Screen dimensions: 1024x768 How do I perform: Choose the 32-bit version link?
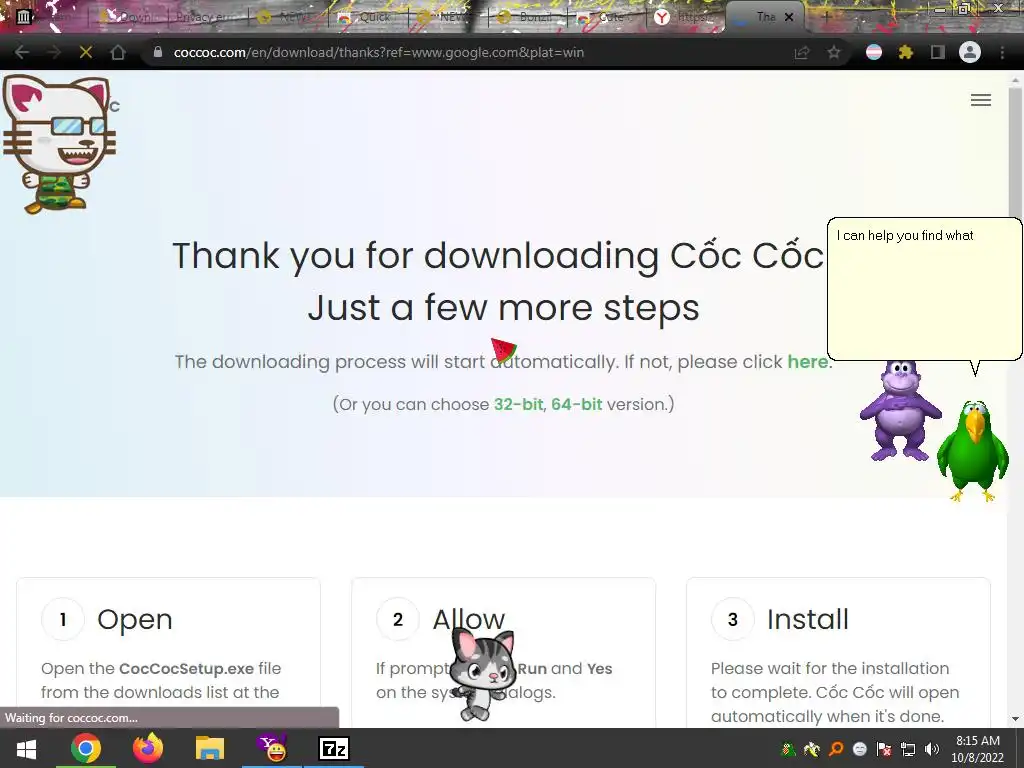click(519, 404)
